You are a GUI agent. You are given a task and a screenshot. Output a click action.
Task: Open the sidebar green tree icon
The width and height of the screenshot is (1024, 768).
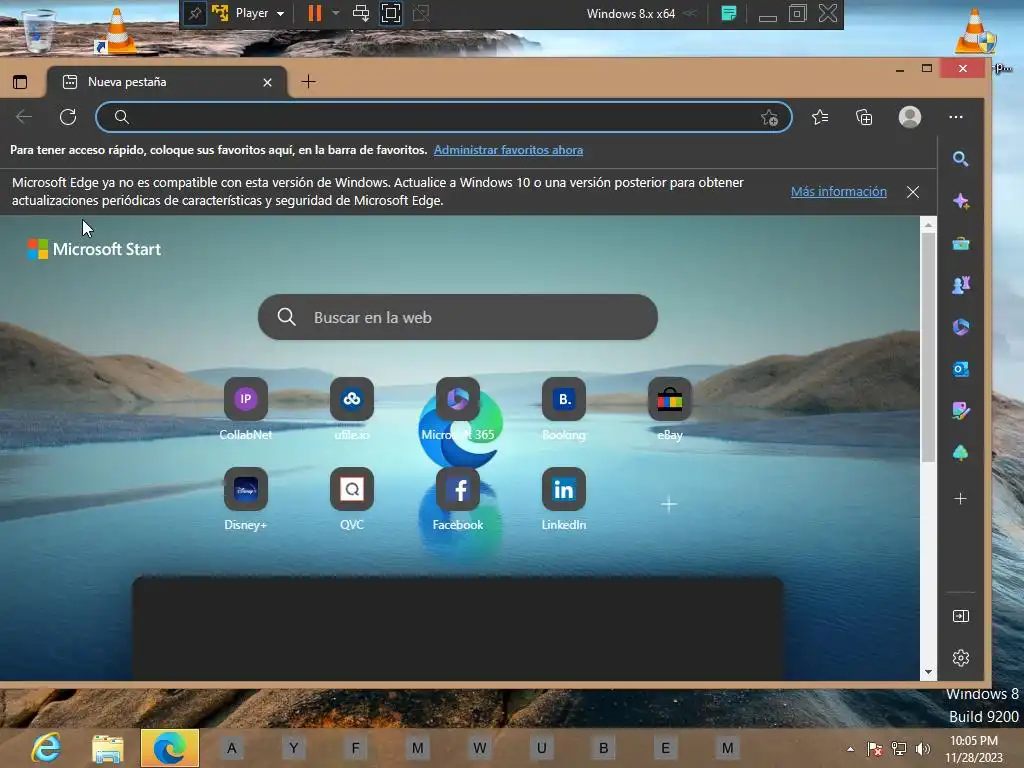pyautogui.click(x=960, y=453)
